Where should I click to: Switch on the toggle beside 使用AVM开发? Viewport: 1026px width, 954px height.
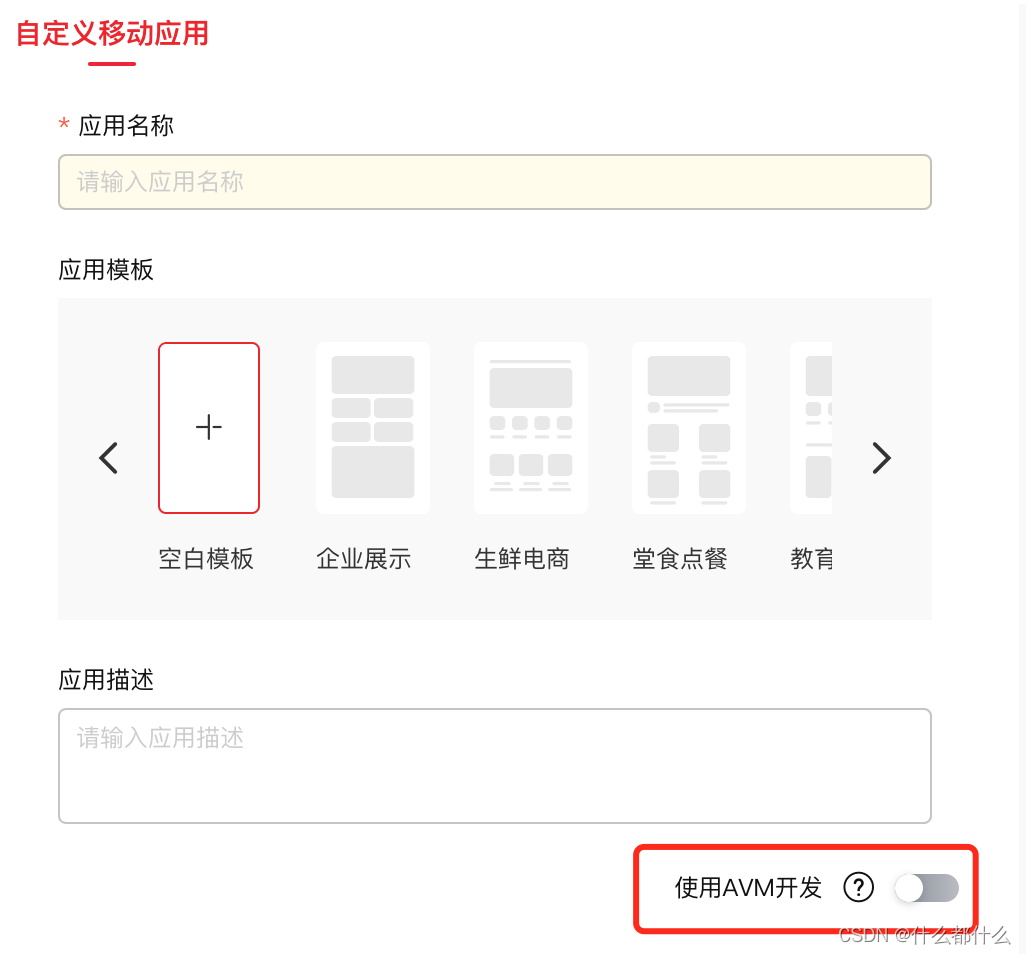coord(925,888)
